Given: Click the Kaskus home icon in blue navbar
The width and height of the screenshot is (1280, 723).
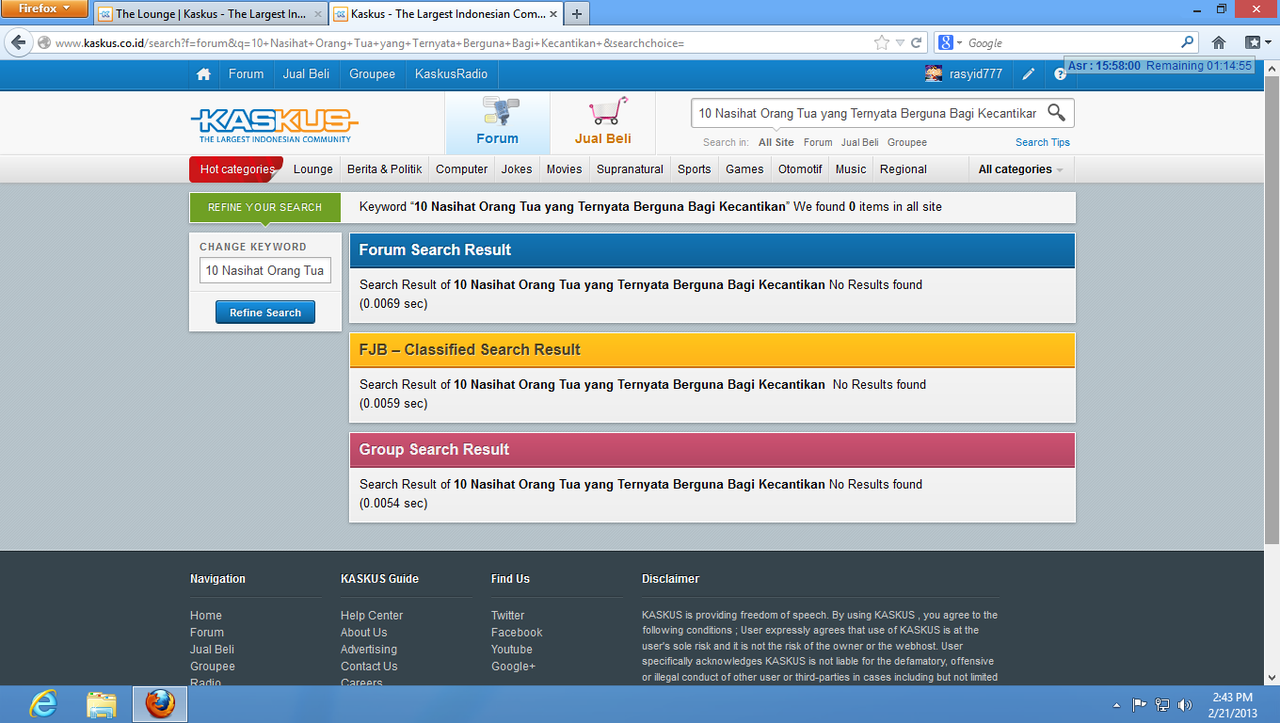Looking at the screenshot, I should point(204,74).
